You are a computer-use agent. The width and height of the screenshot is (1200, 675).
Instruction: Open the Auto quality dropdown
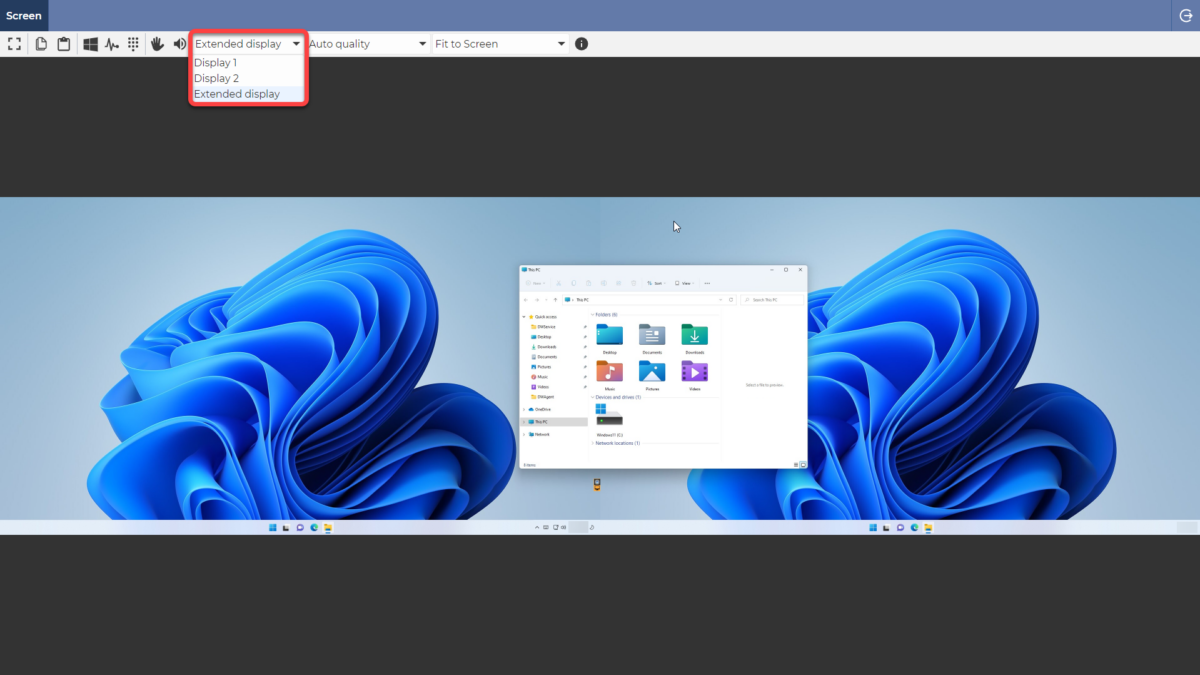(368, 44)
